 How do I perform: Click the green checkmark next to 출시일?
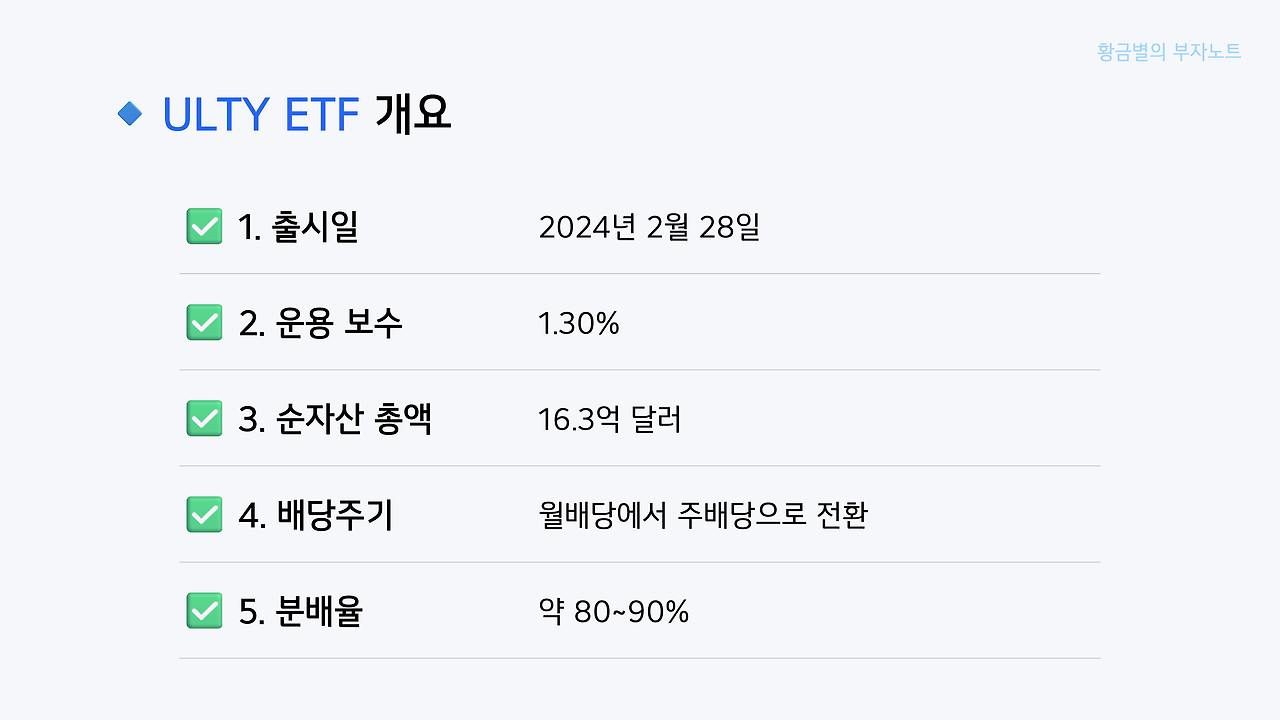pos(205,227)
